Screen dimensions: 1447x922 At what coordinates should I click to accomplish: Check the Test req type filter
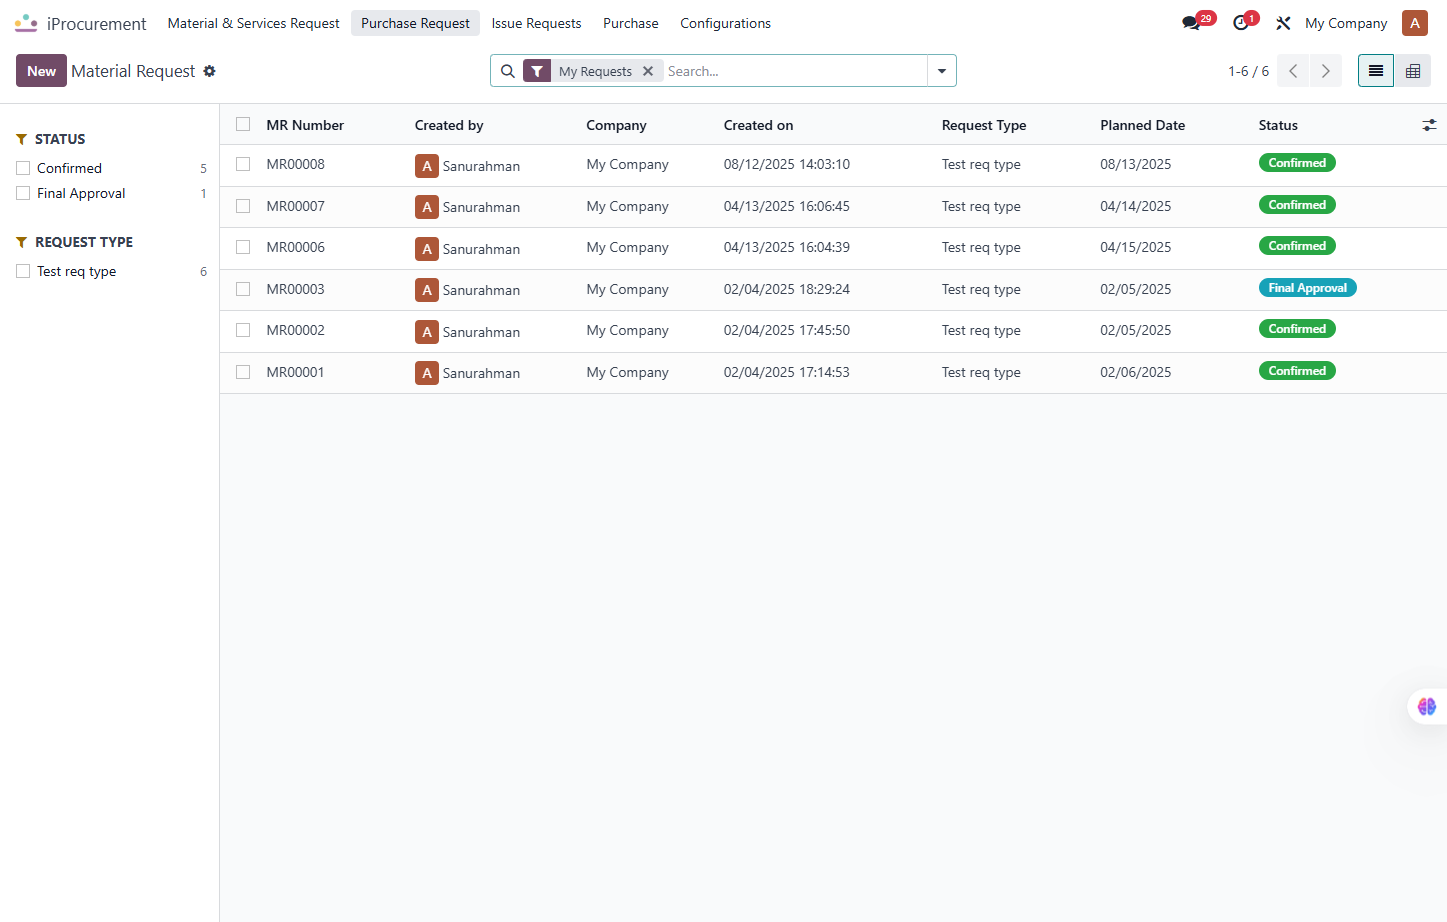point(23,271)
